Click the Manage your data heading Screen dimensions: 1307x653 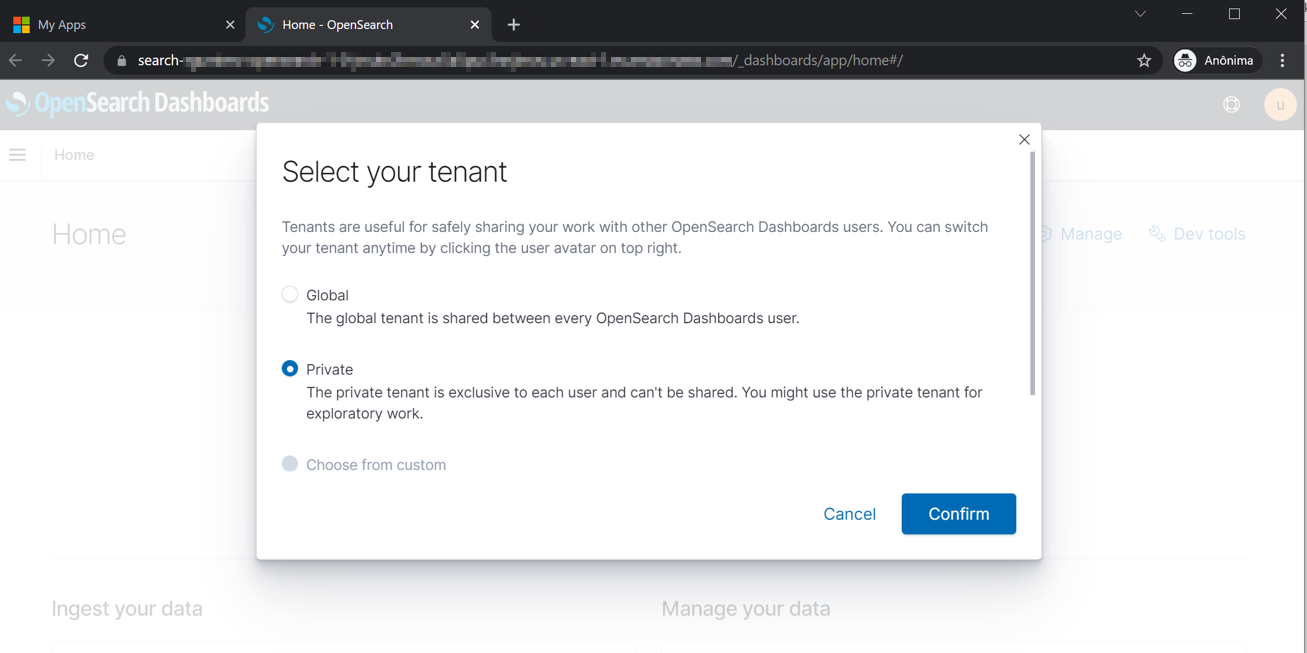click(x=746, y=609)
